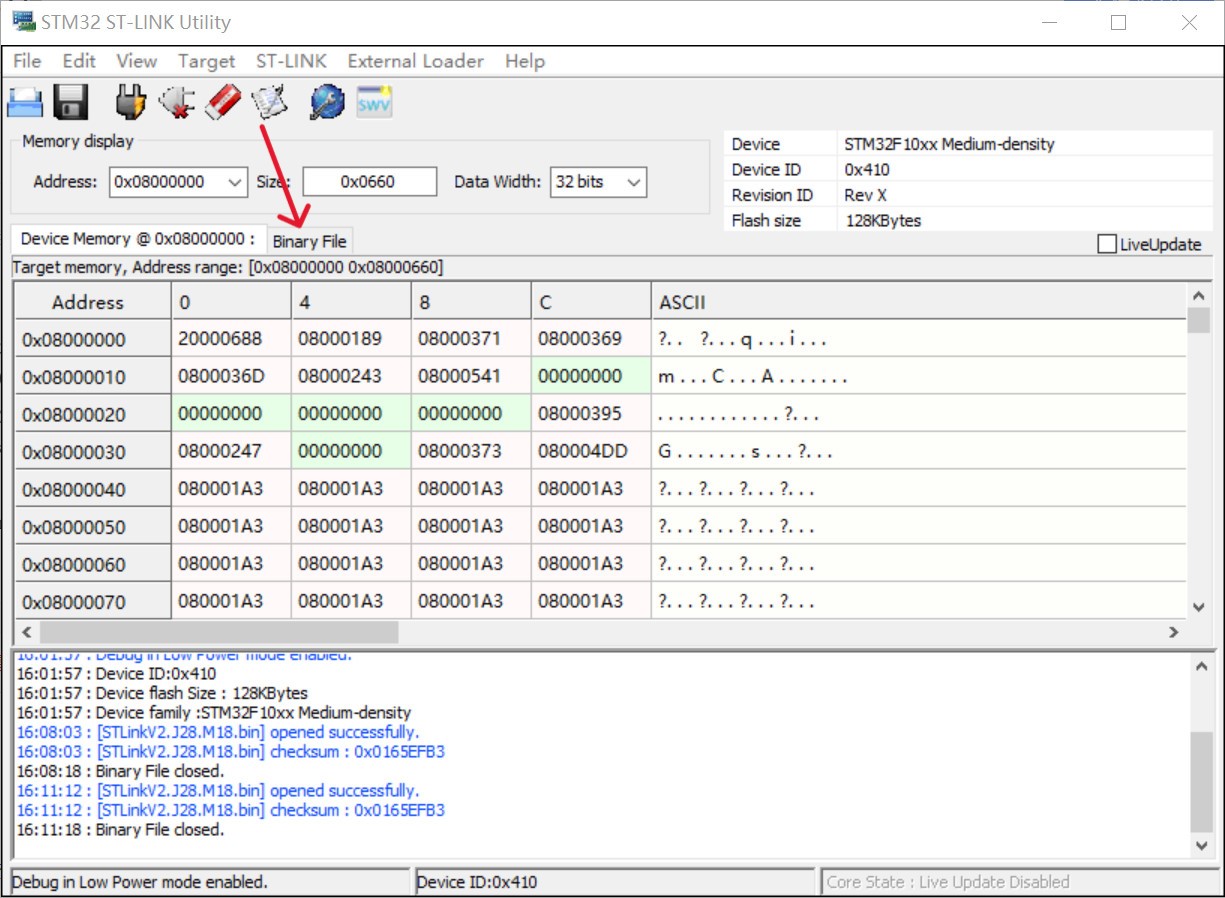This screenshot has height=898, width=1225.
Task: Click the Full chip erase icon
Action: tap(224, 102)
